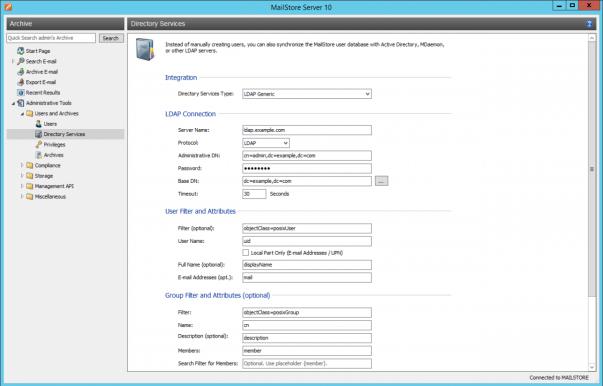Open Recent Results icon
Screen dimensions: 603x386
coord(21,93)
